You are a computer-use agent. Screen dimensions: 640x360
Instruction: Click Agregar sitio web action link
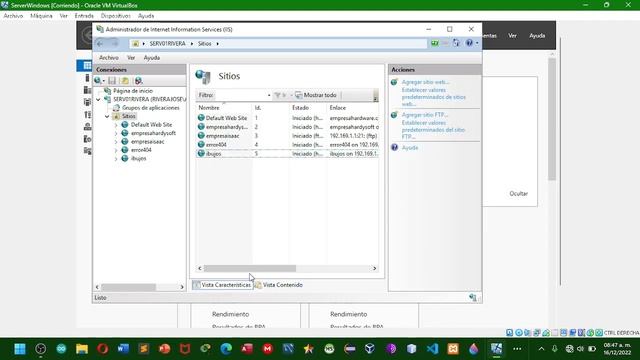click(425, 82)
